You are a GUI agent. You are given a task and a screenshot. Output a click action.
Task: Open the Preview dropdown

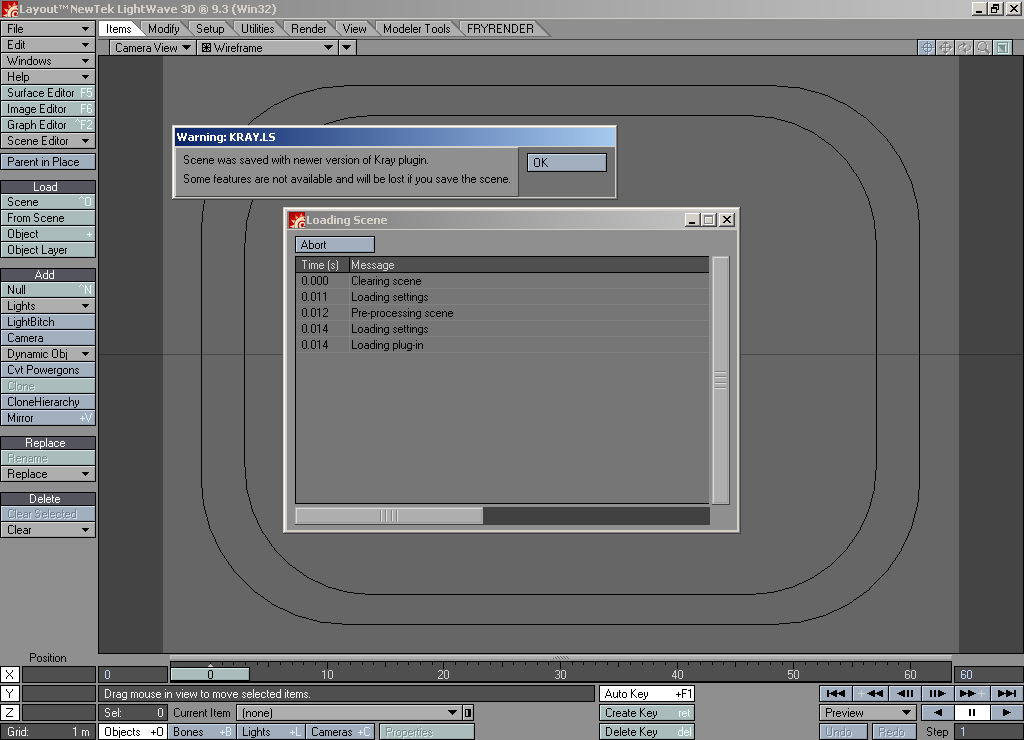867,713
